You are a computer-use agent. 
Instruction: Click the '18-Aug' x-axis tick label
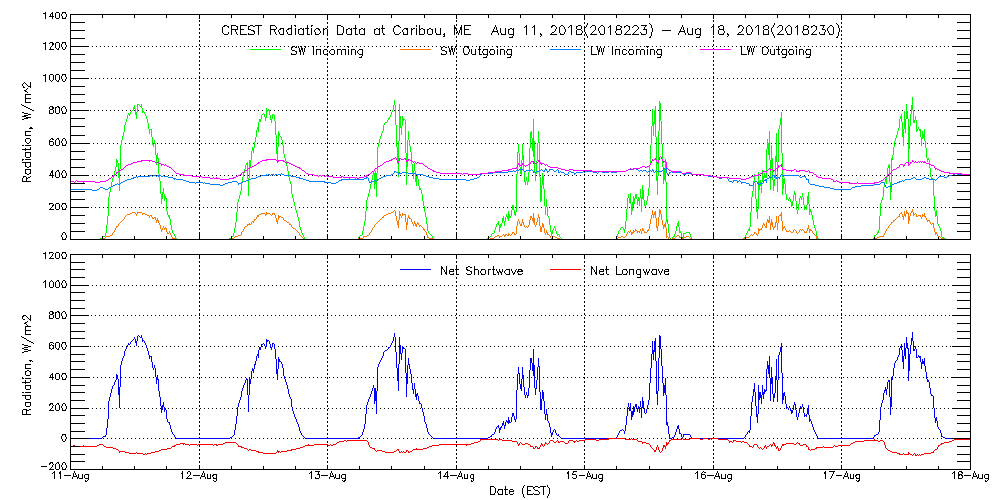tap(969, 478)
